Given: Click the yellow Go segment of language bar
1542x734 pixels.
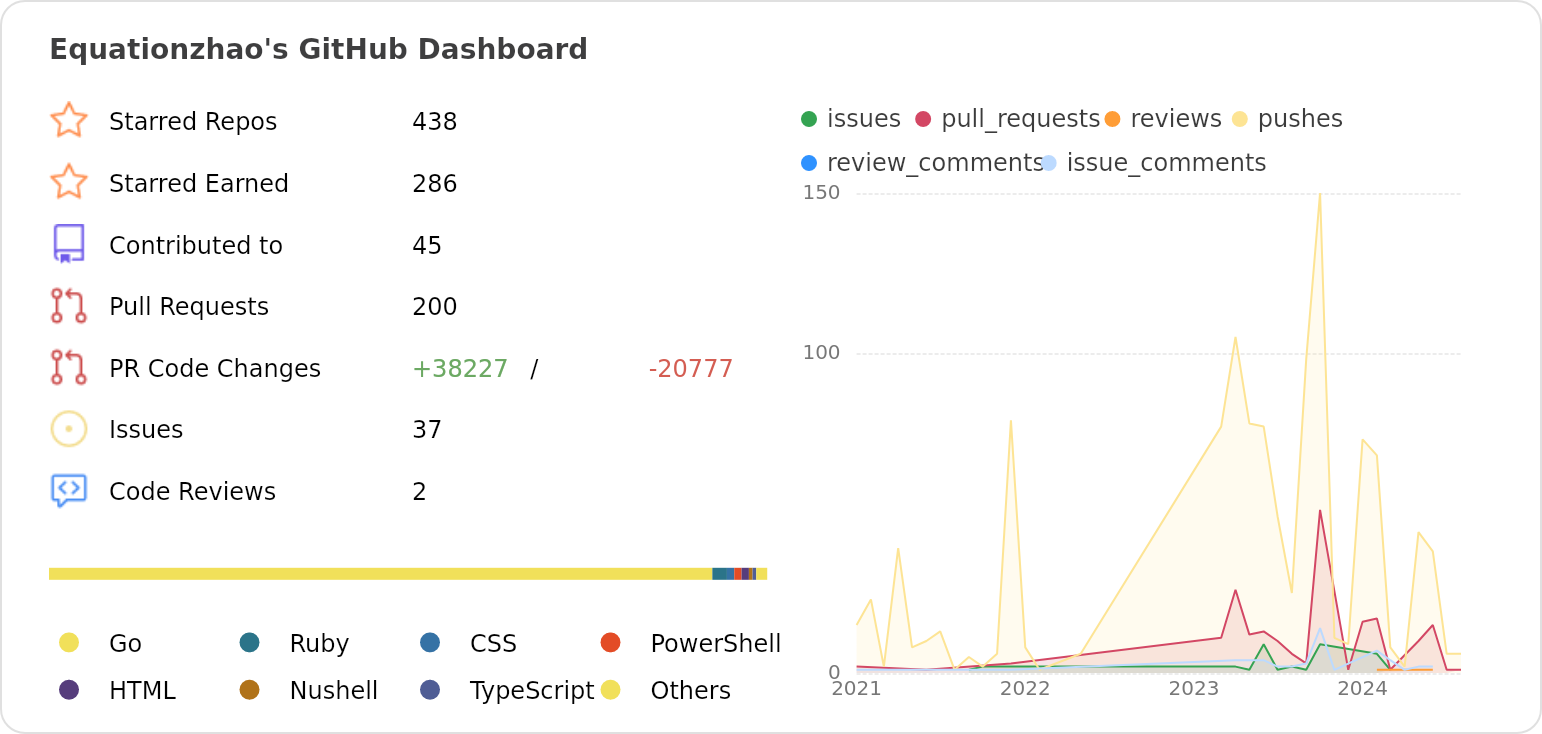Looking at the screenshot, I should (x=380, y=574).
